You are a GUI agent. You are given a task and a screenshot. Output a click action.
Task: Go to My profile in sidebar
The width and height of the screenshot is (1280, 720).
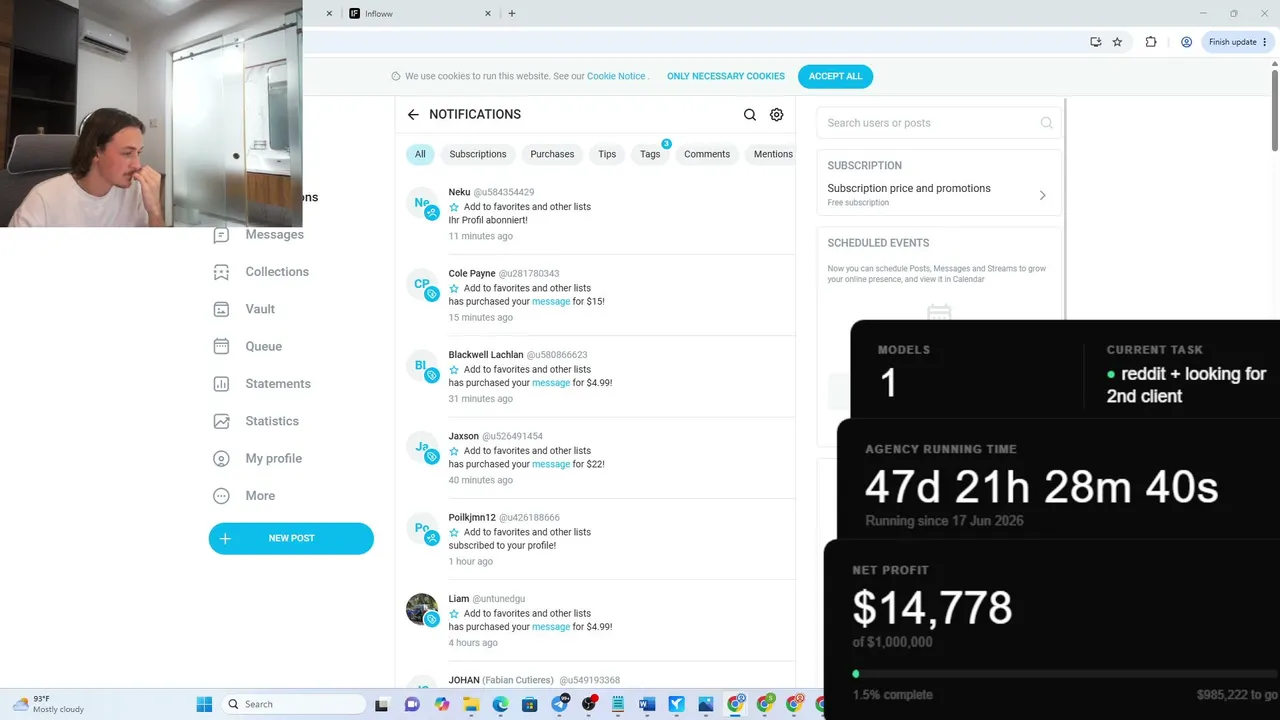tap(258, 458)
